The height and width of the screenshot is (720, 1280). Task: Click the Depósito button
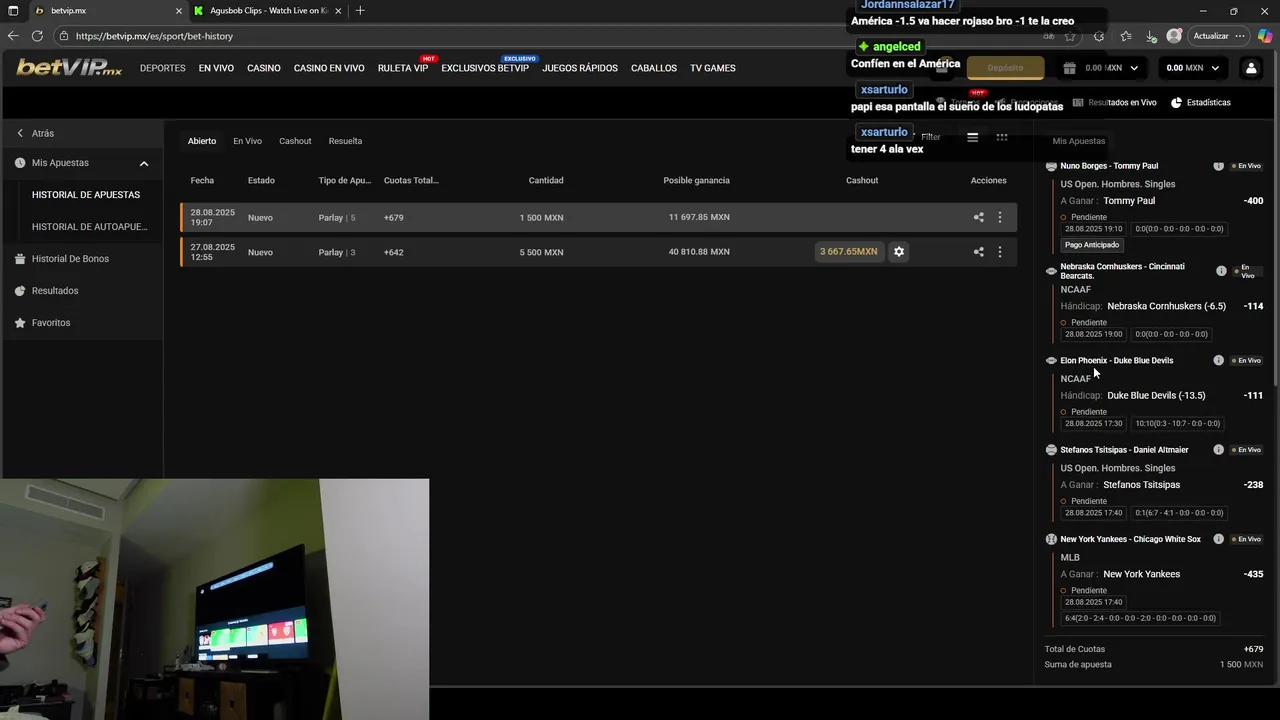1005,68
